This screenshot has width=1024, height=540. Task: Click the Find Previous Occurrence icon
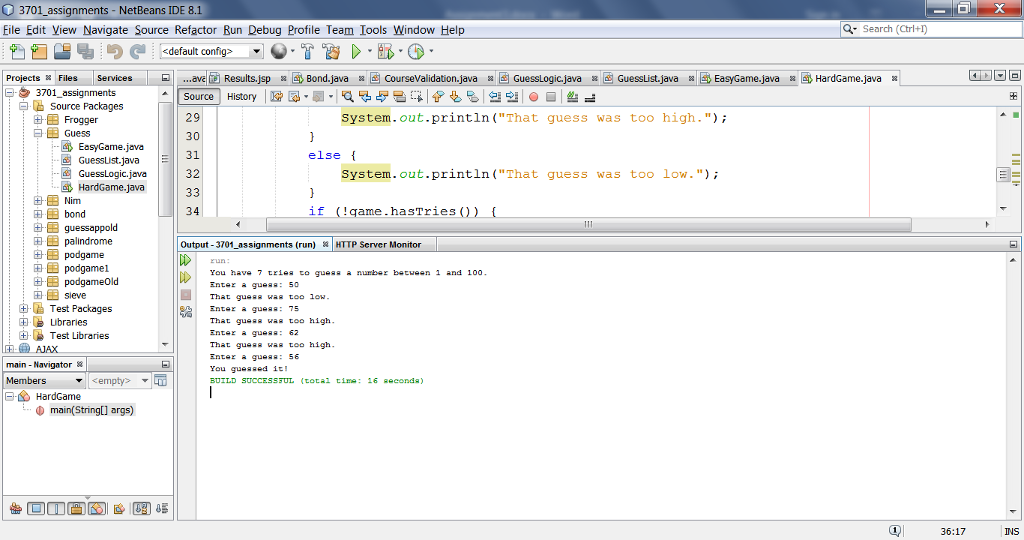coord(365,97)
